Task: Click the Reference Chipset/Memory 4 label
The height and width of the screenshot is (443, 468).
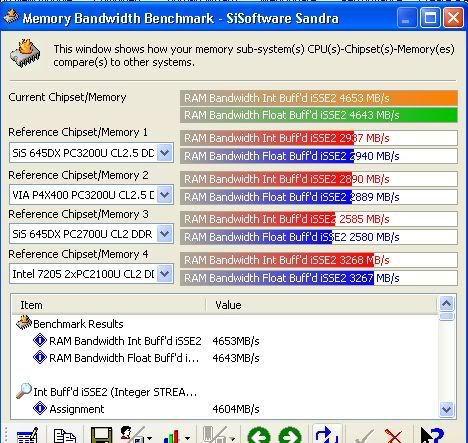Action: coord(78,254)
